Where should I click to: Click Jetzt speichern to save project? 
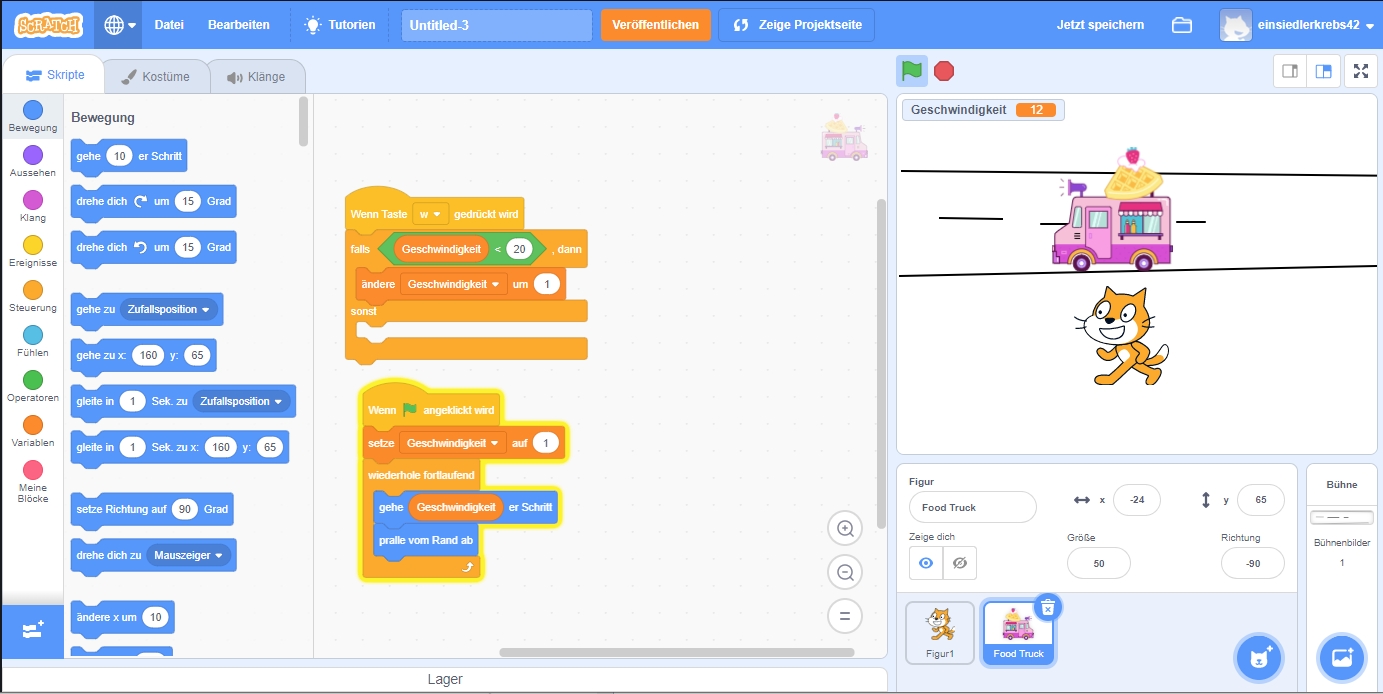click(1100, 25)
